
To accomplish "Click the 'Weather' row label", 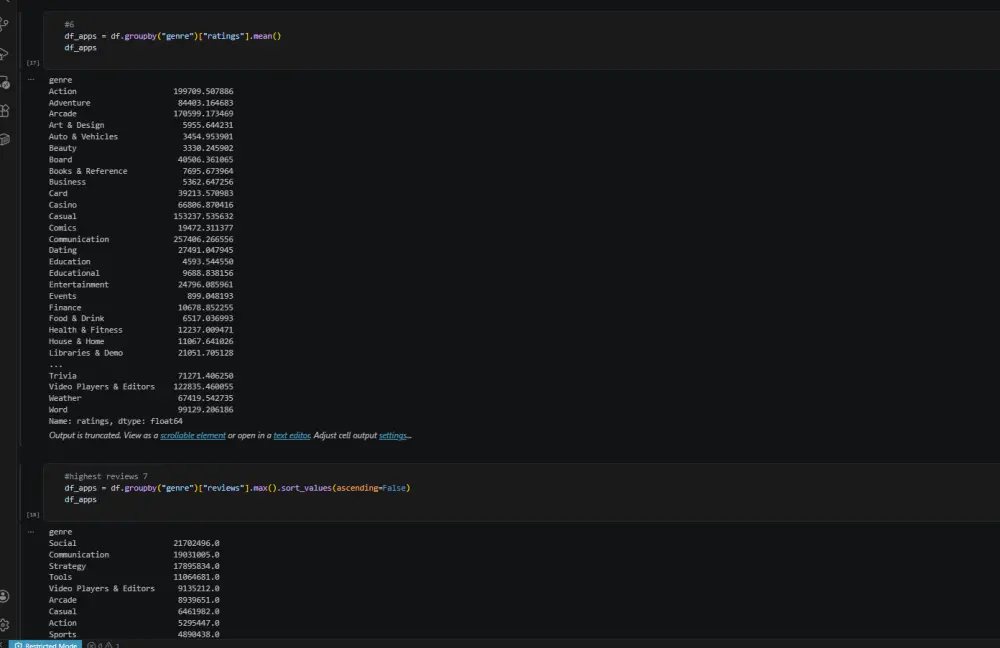I will (65, 398).
